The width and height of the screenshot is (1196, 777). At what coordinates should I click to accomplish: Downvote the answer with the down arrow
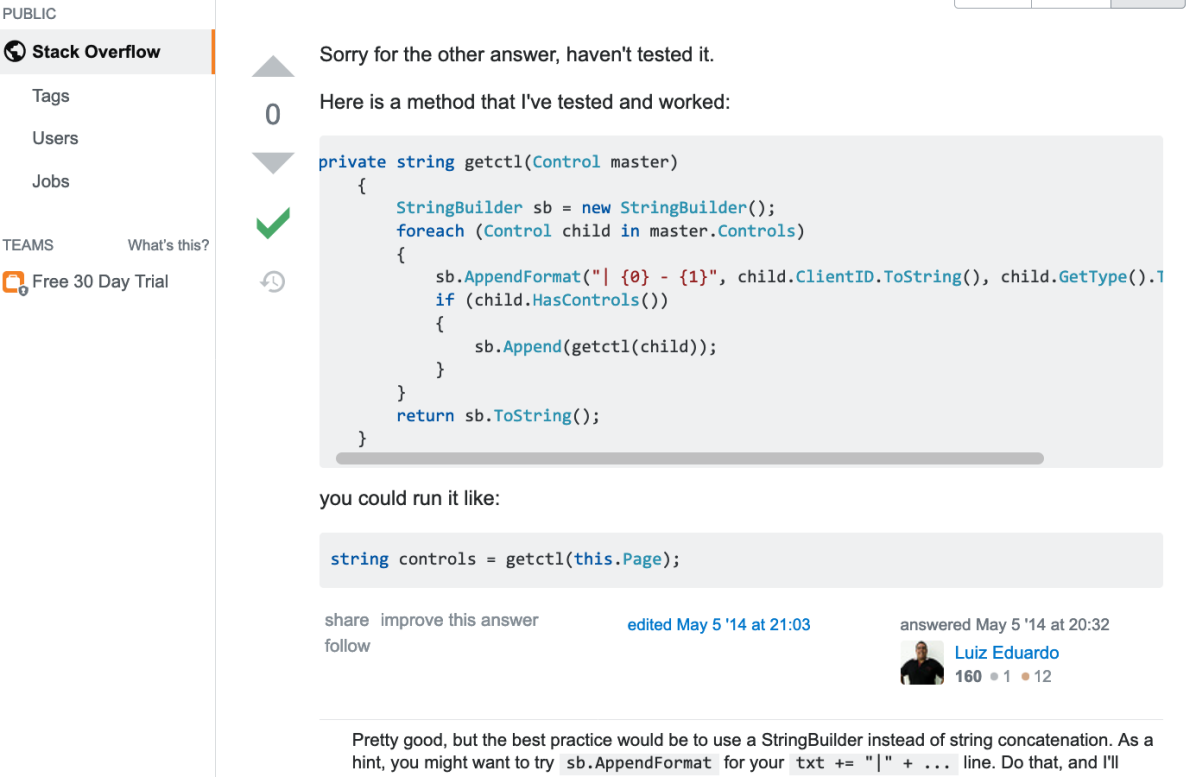(273, 162)
